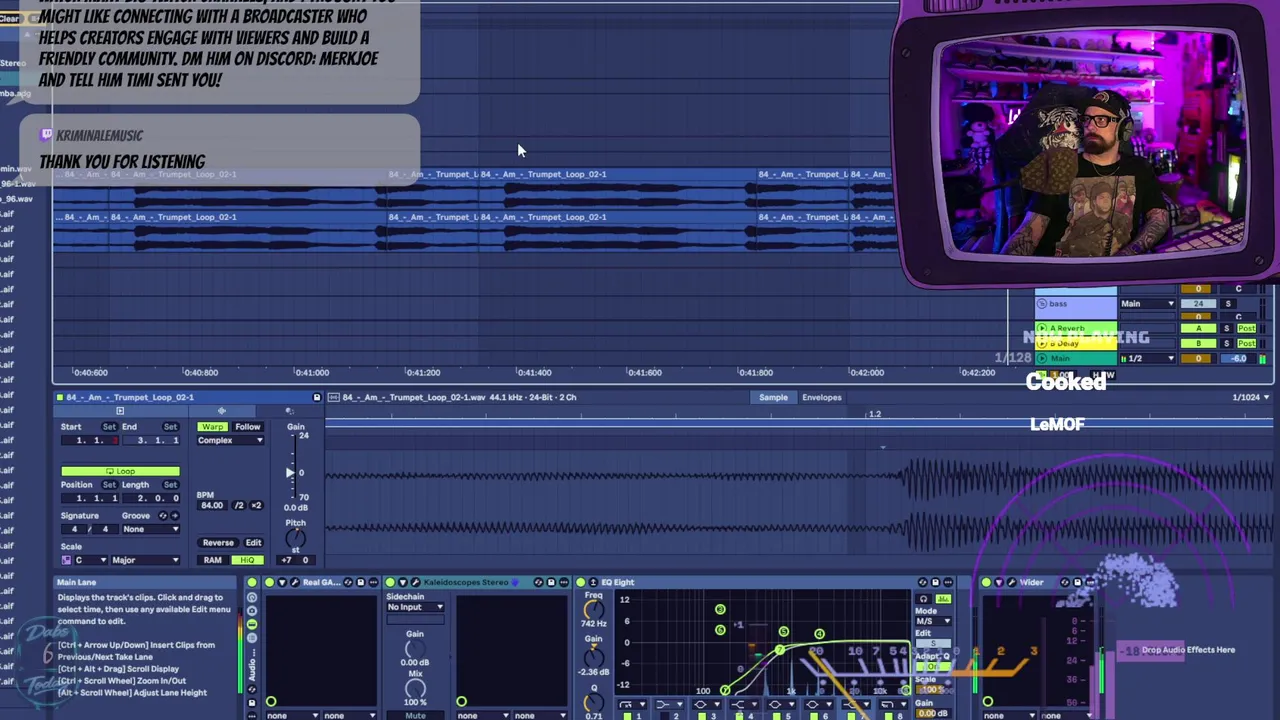
Task: Save the Real GA device preset
Action: pyautogui.click(x=361, y=582)
